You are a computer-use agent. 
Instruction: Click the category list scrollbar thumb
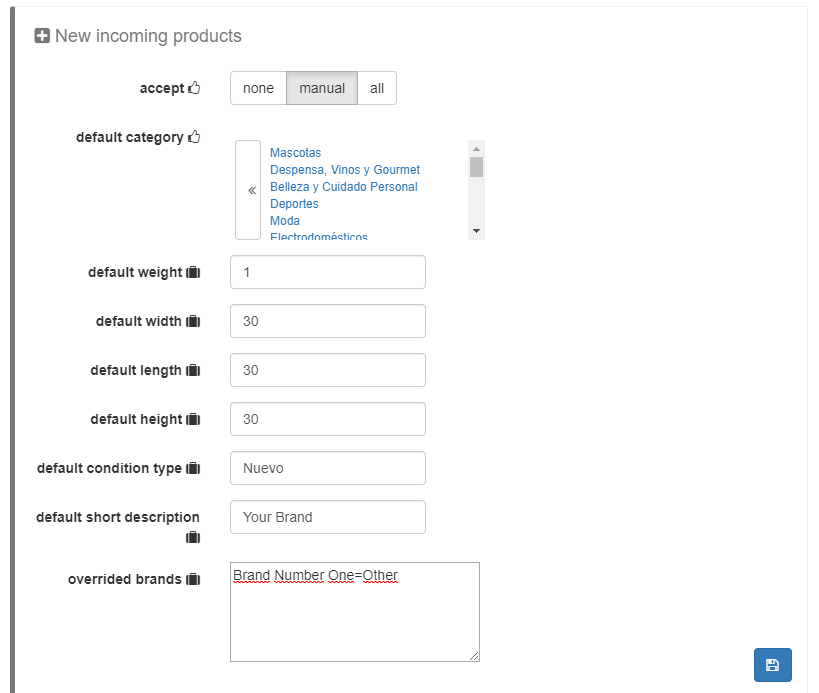tap(476, 167)
